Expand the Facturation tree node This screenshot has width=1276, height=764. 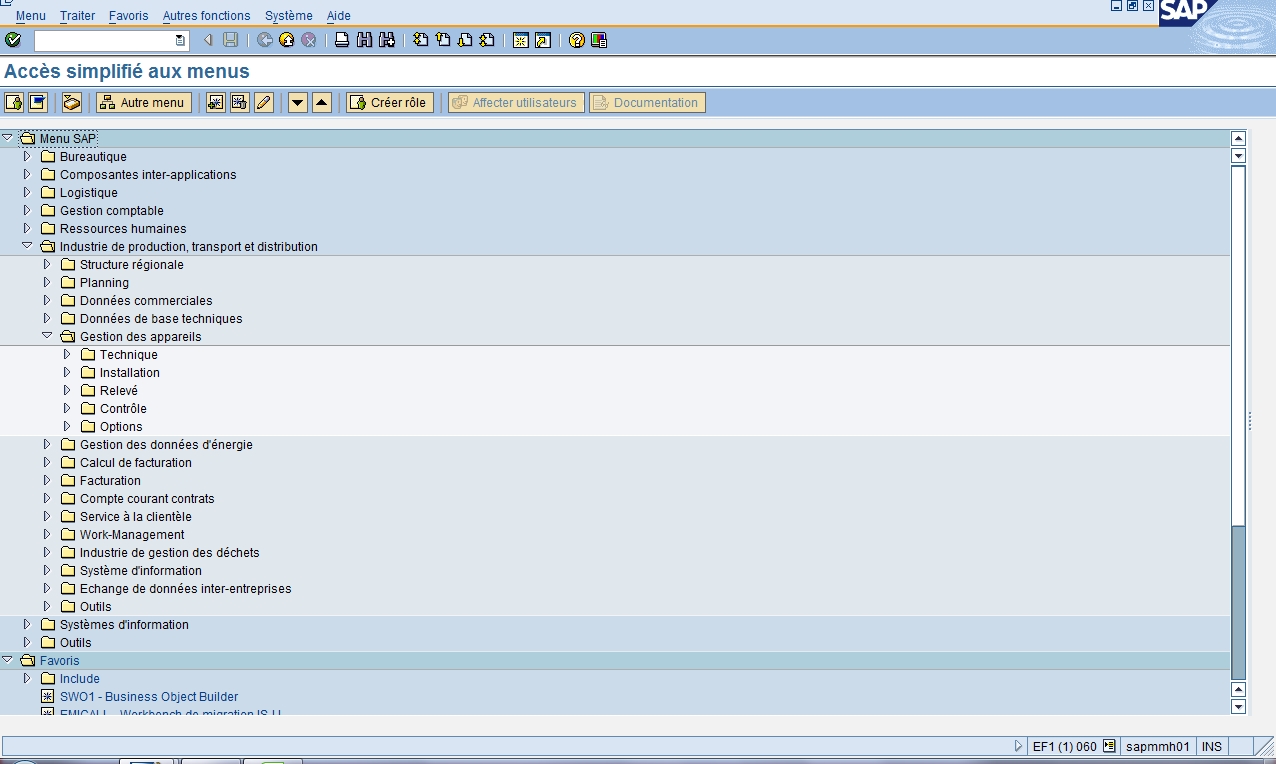point(47,480)
